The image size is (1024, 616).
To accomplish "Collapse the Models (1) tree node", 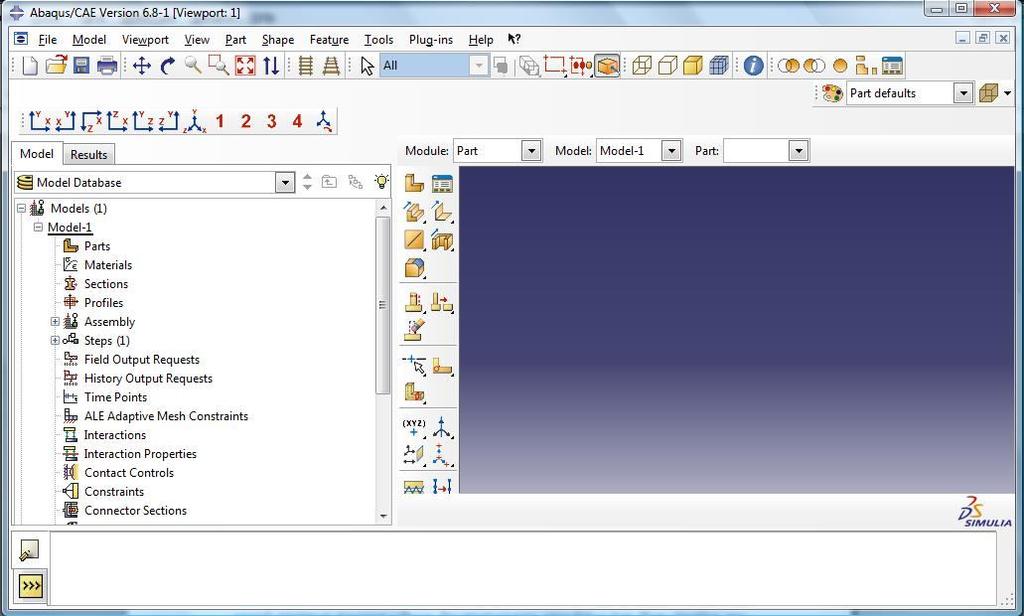I will (21, 208).
